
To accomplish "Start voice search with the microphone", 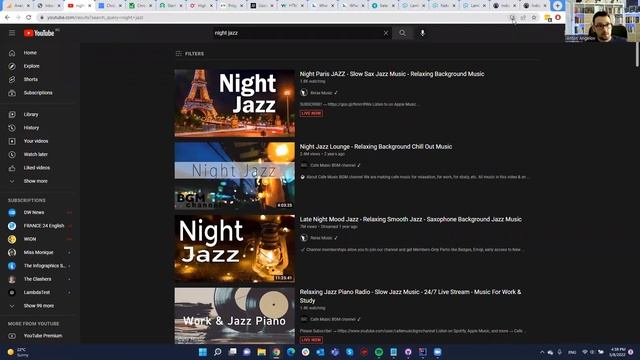I will [422, 33].
